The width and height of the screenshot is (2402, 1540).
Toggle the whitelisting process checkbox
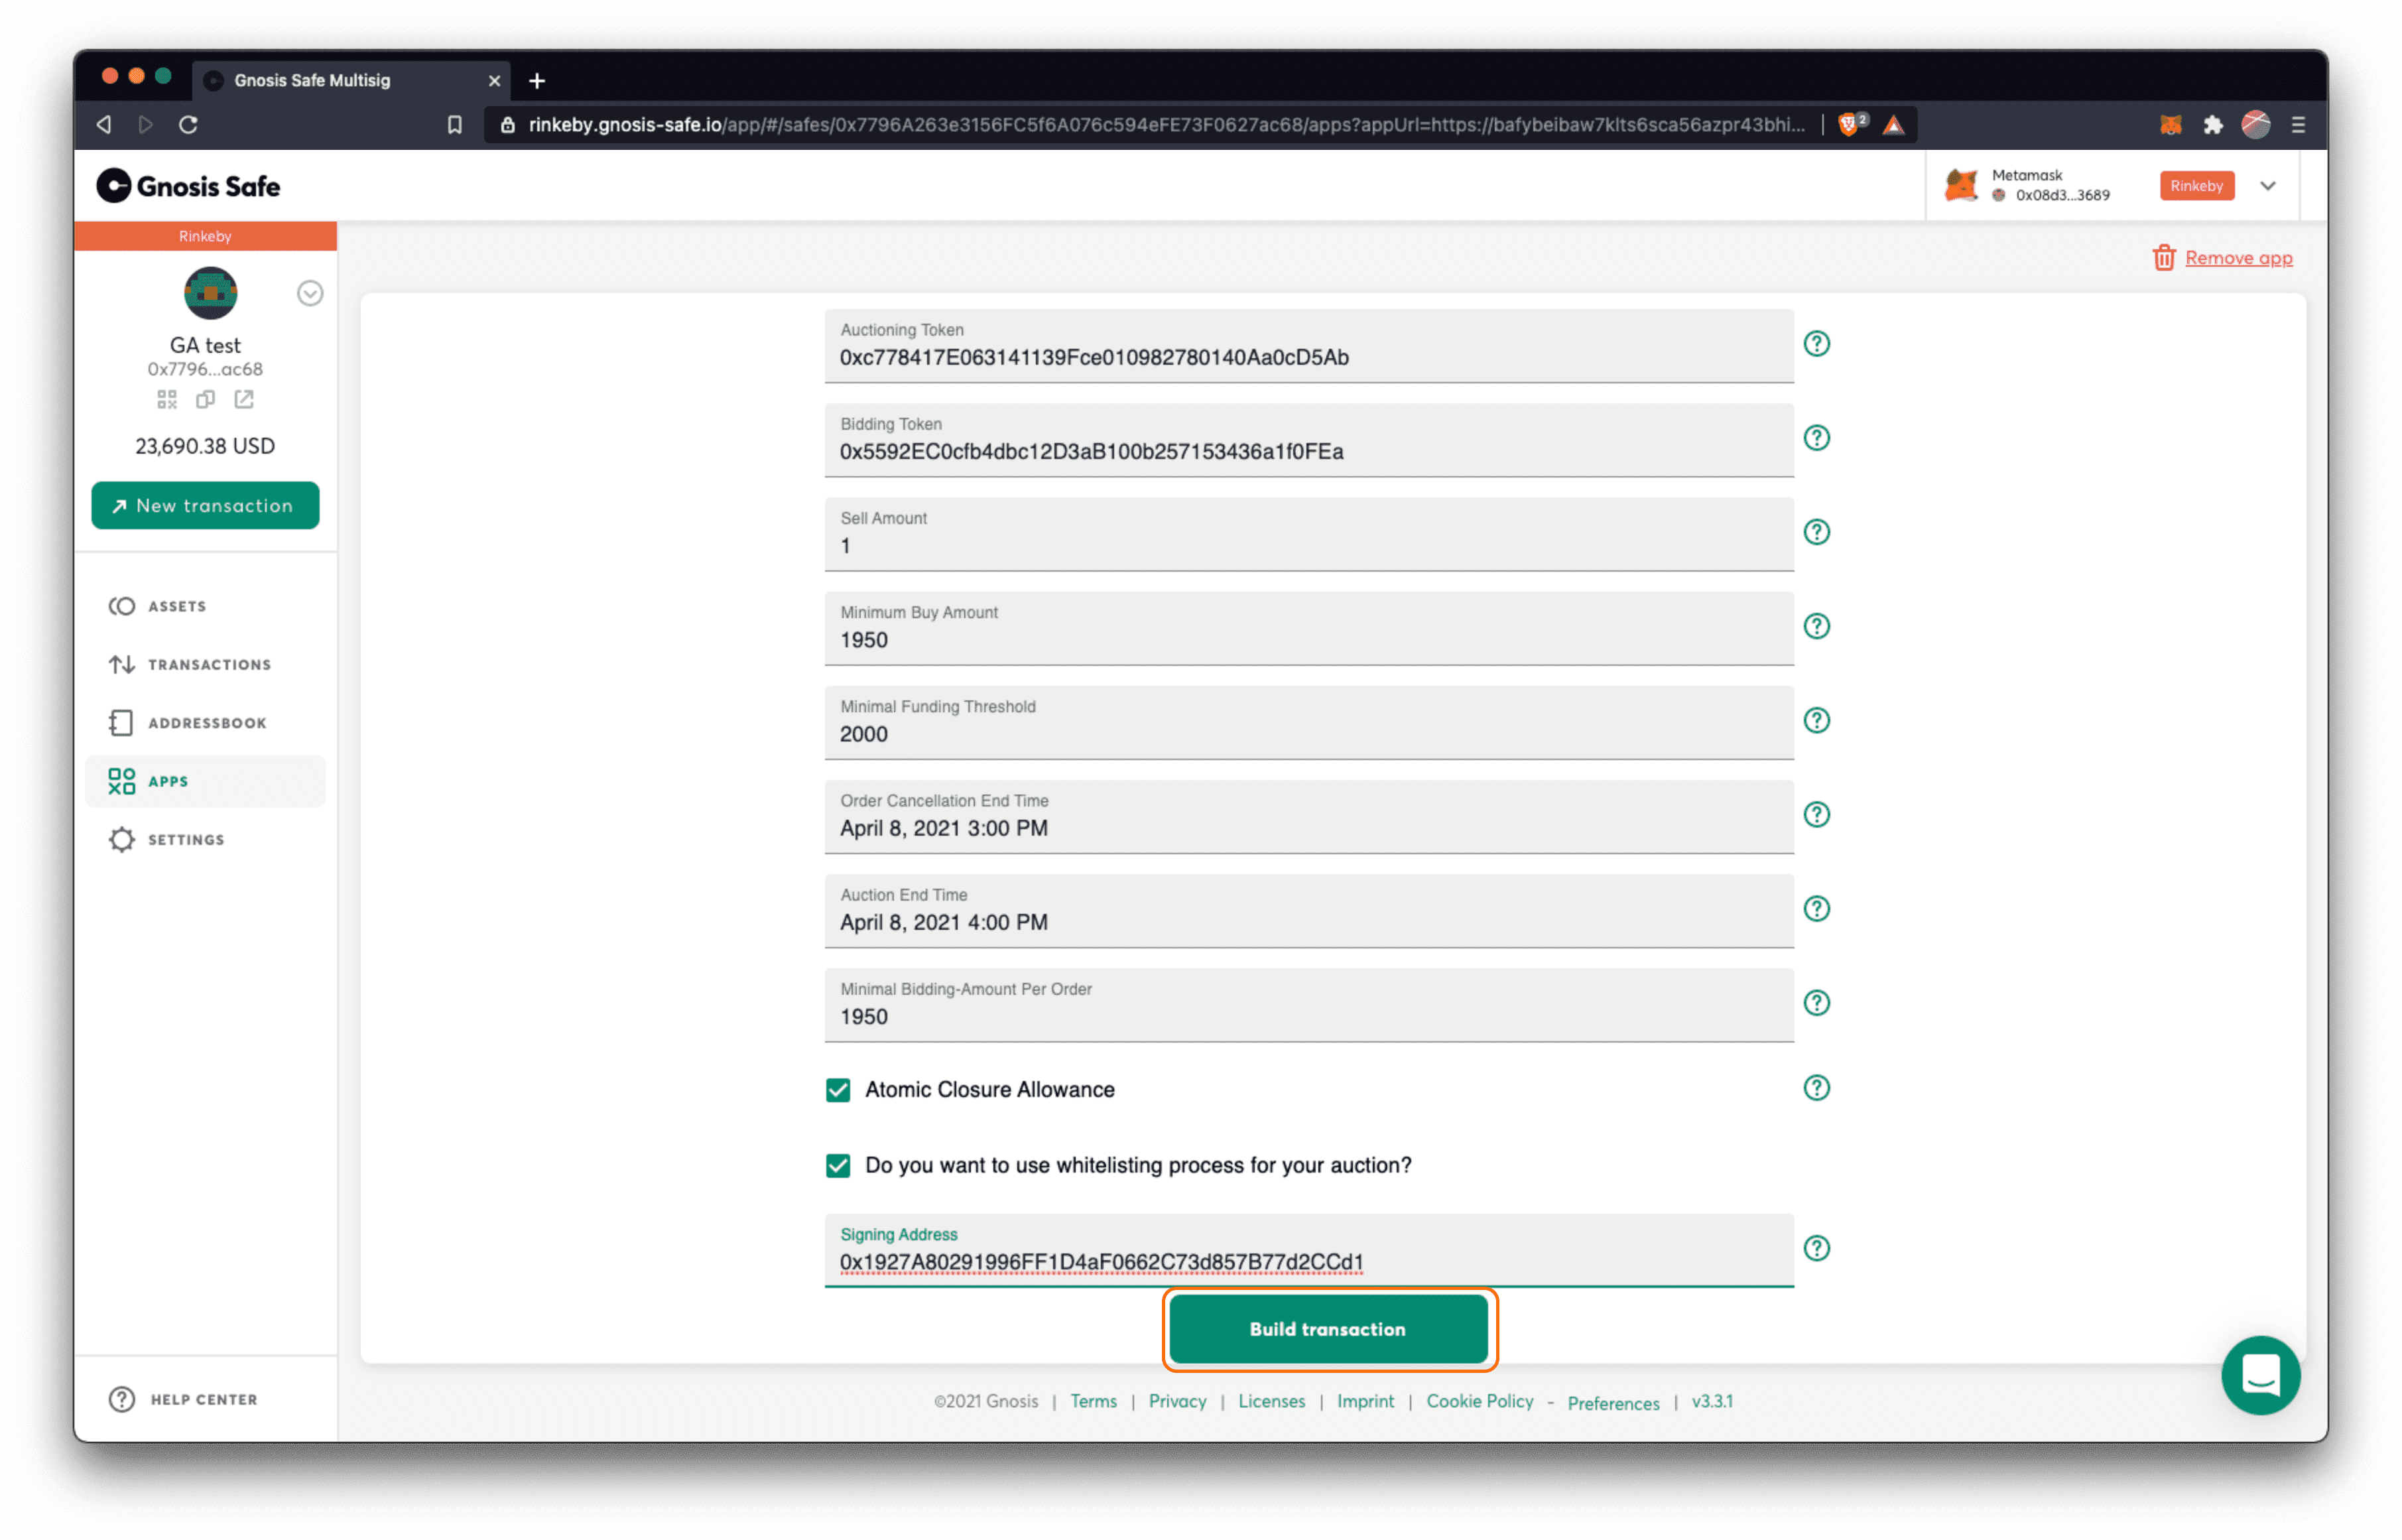click(838, 1165)
